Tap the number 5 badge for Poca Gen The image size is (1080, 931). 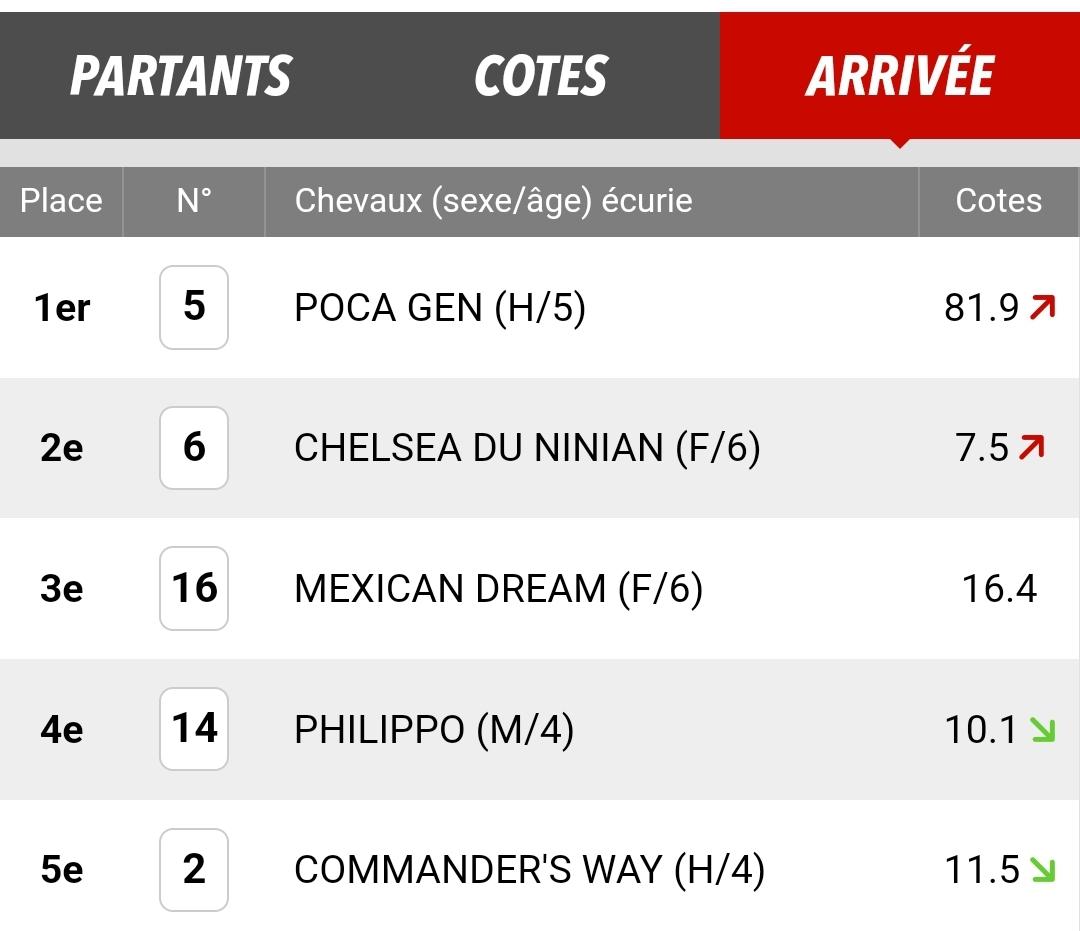pos(194,307)
